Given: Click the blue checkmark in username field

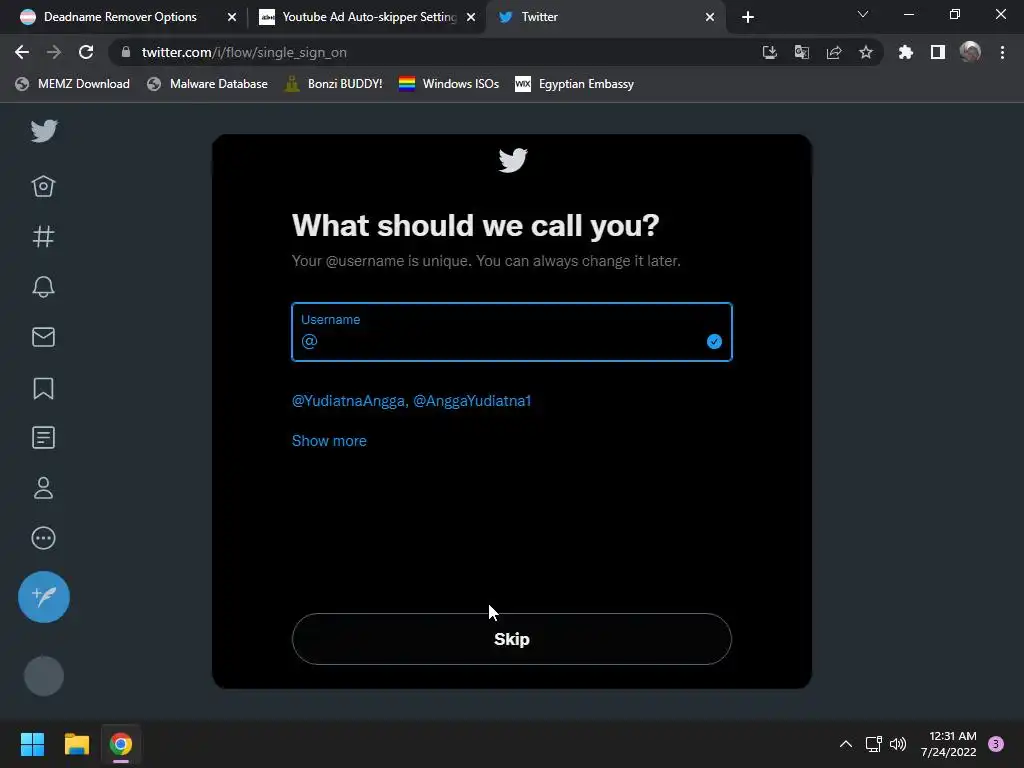Looking at the screenshot, I should (x=714, y=342).
